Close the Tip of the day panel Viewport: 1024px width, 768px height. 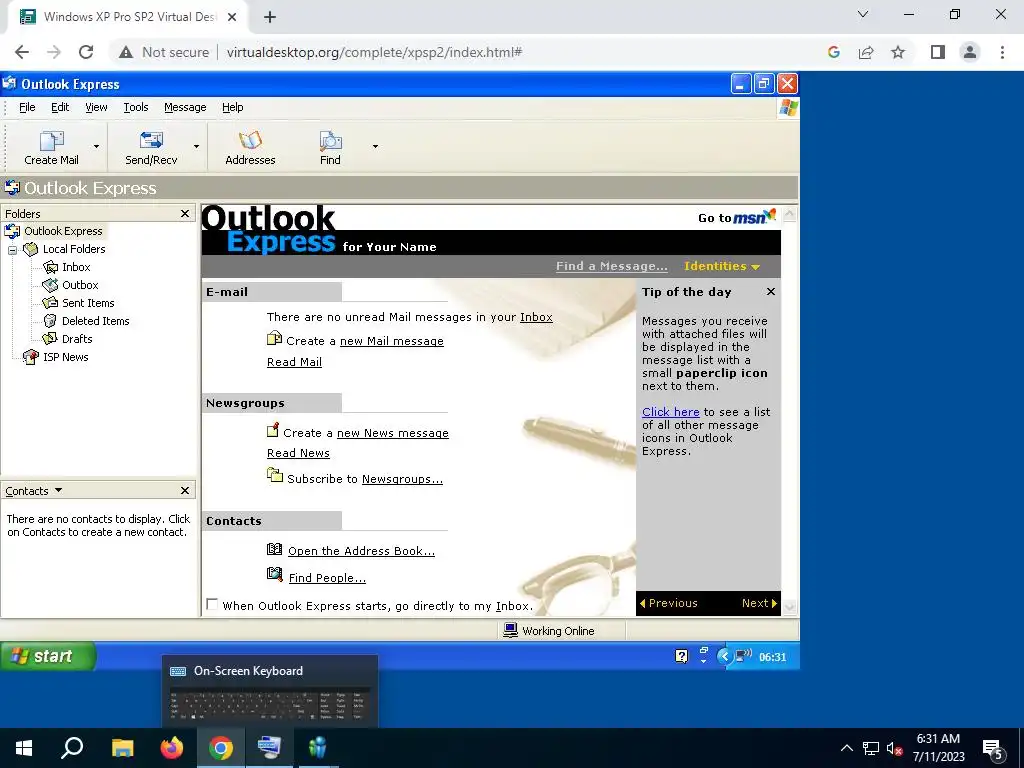click(x=771, y=292)
